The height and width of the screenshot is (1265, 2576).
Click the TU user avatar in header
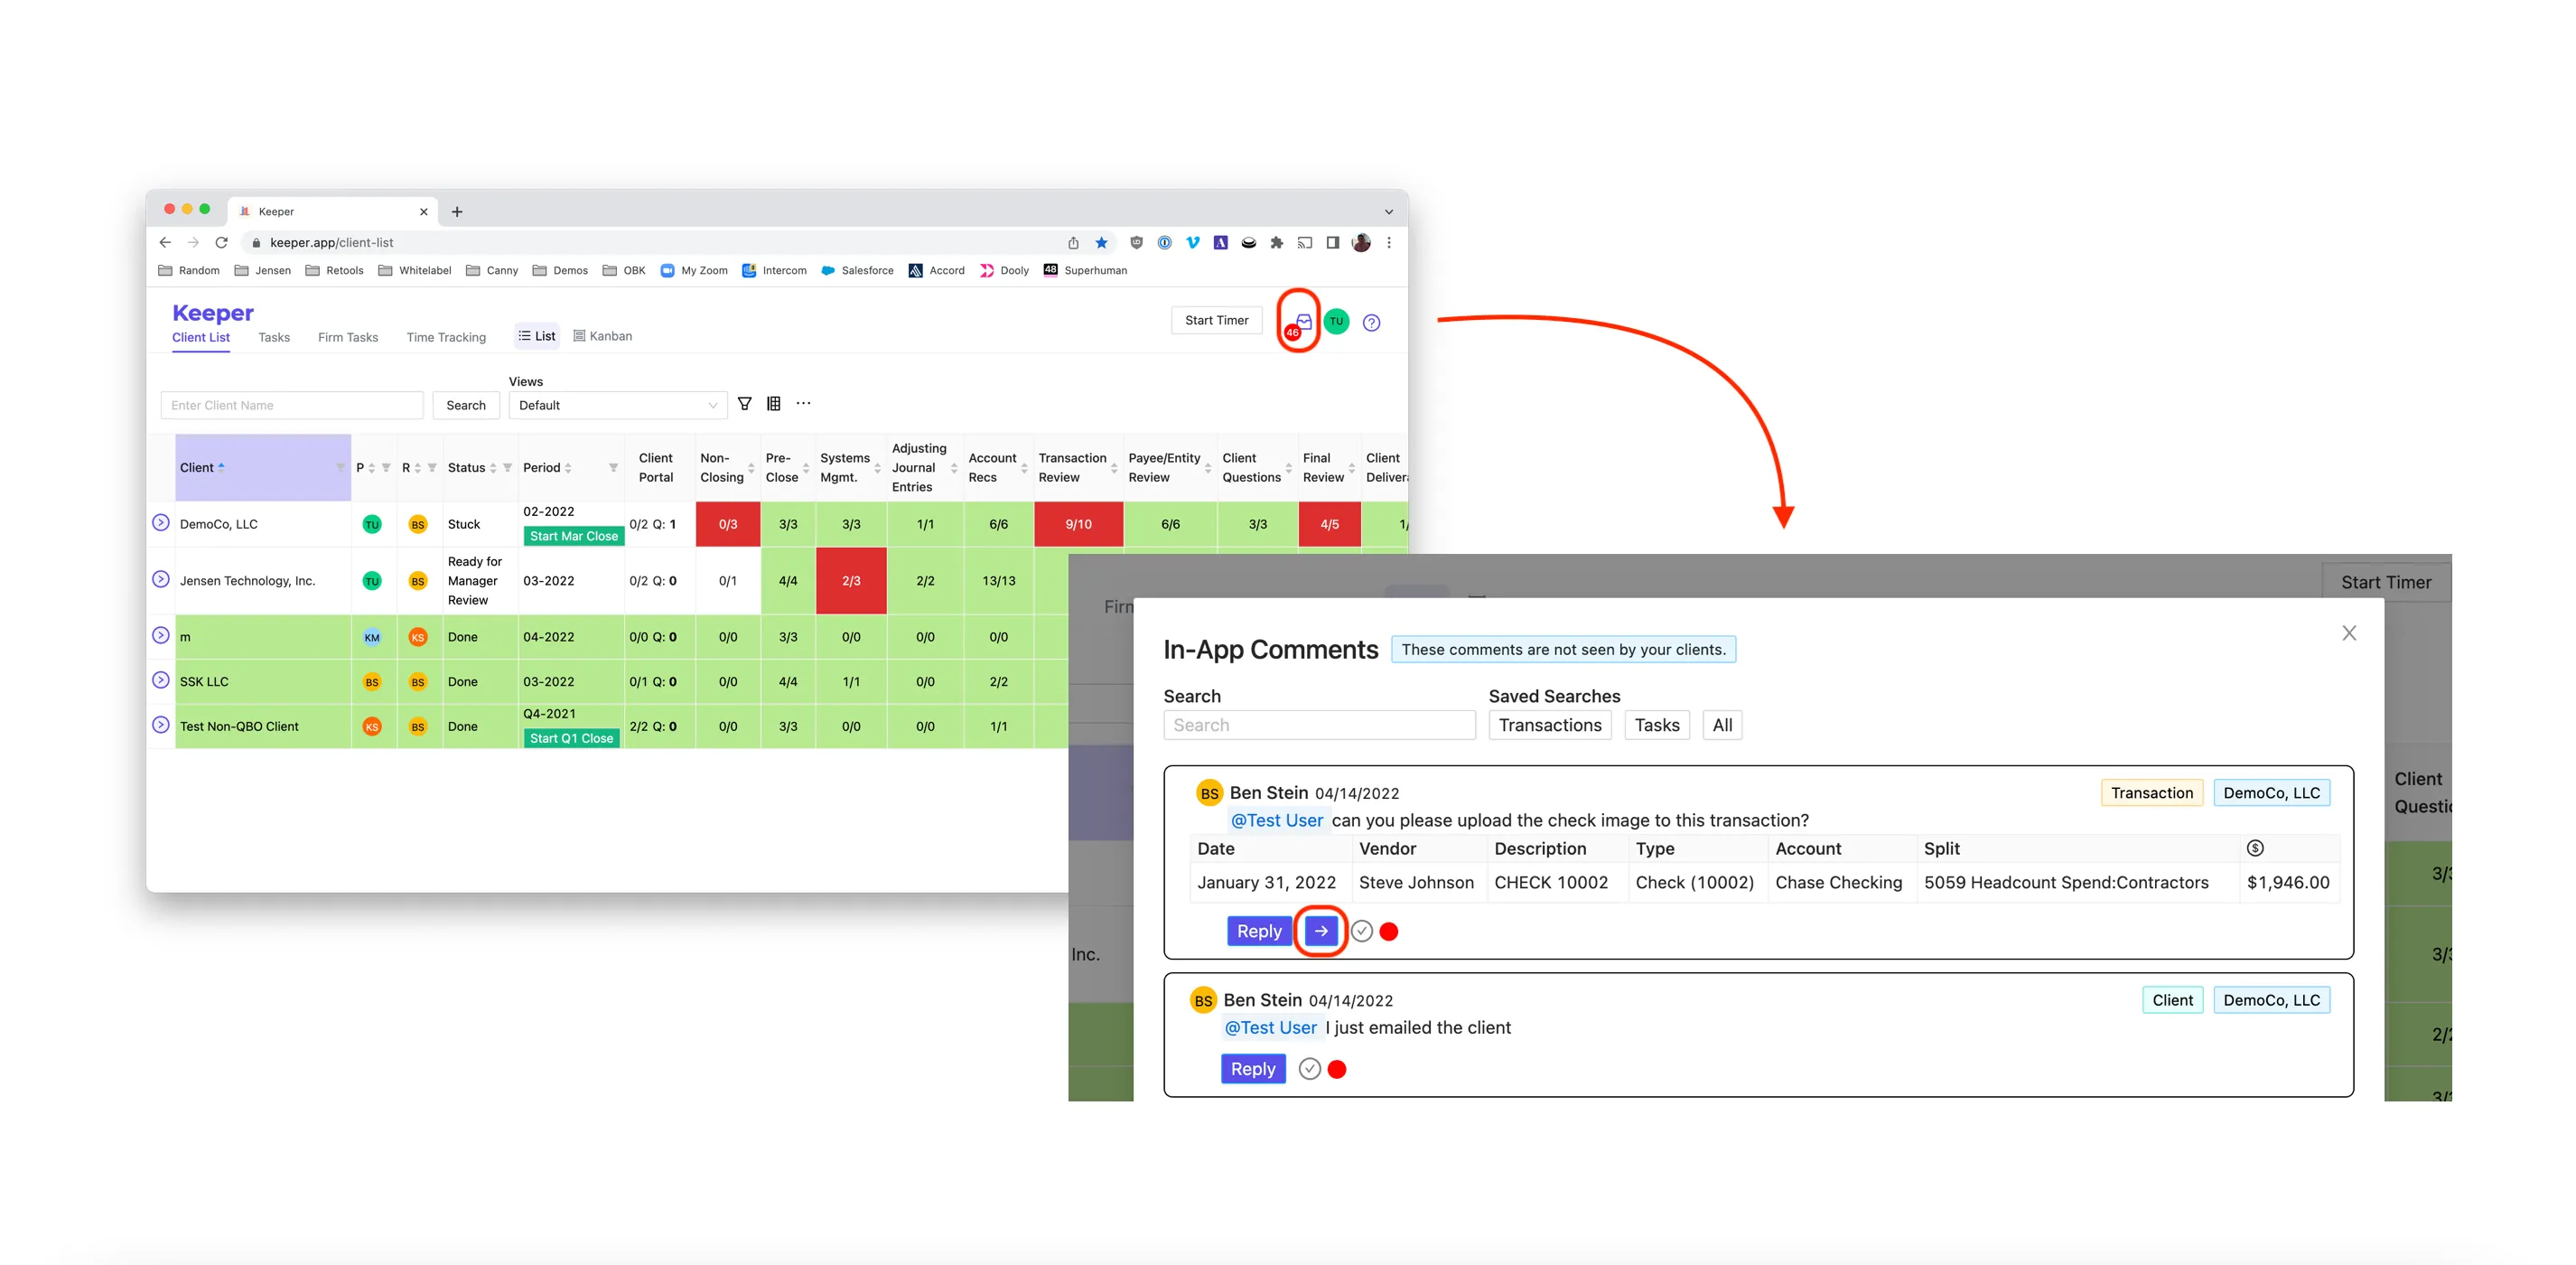click(x=1336, y=321)
